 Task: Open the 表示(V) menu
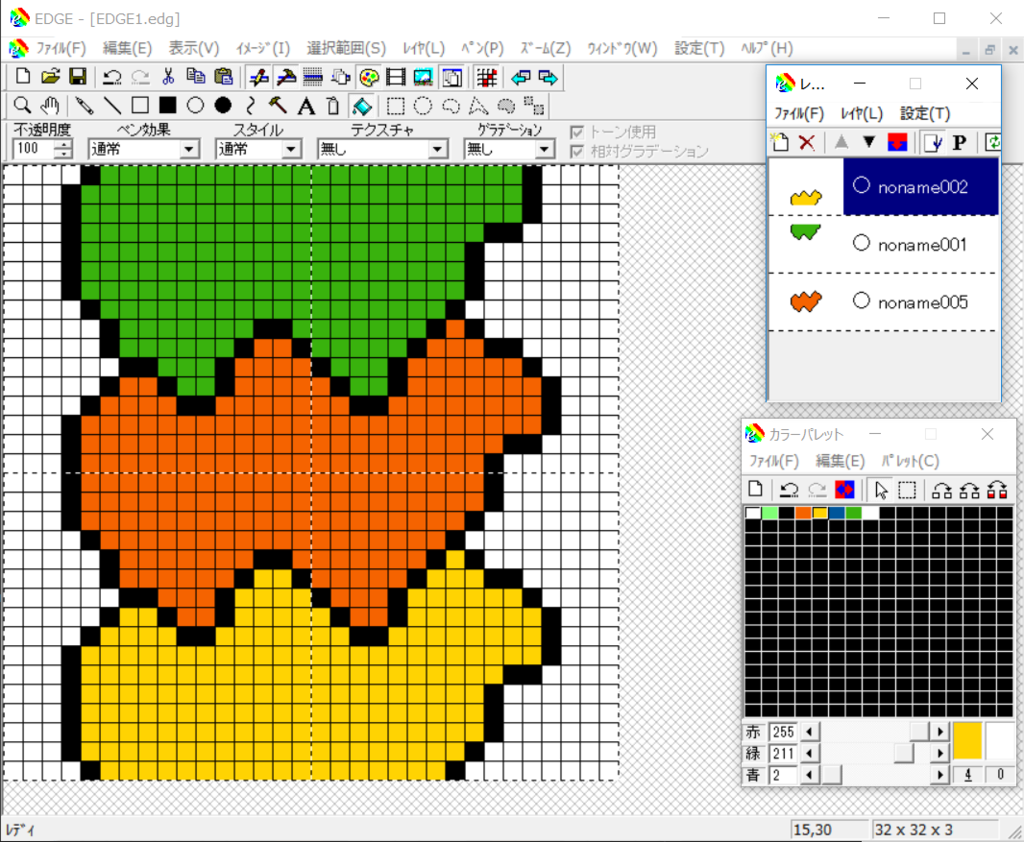pyautogui.click(x=194, y=48)
